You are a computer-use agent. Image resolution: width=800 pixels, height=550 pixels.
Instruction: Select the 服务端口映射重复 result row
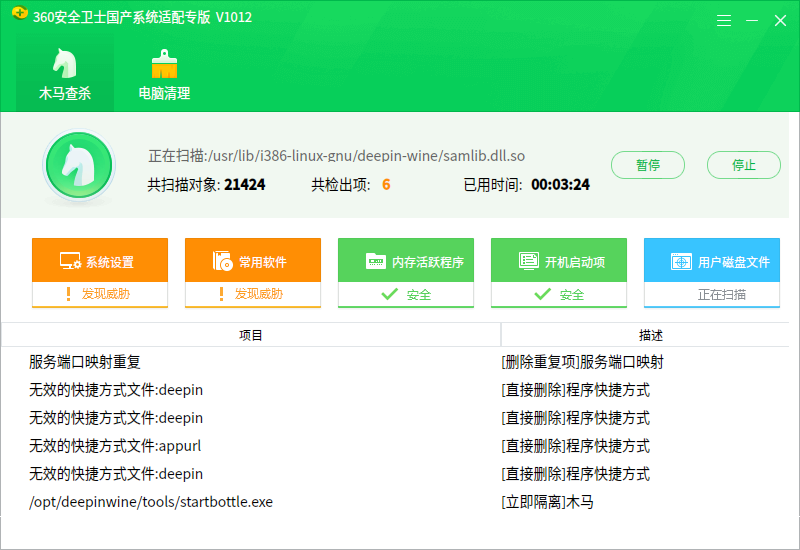(395, 362)
